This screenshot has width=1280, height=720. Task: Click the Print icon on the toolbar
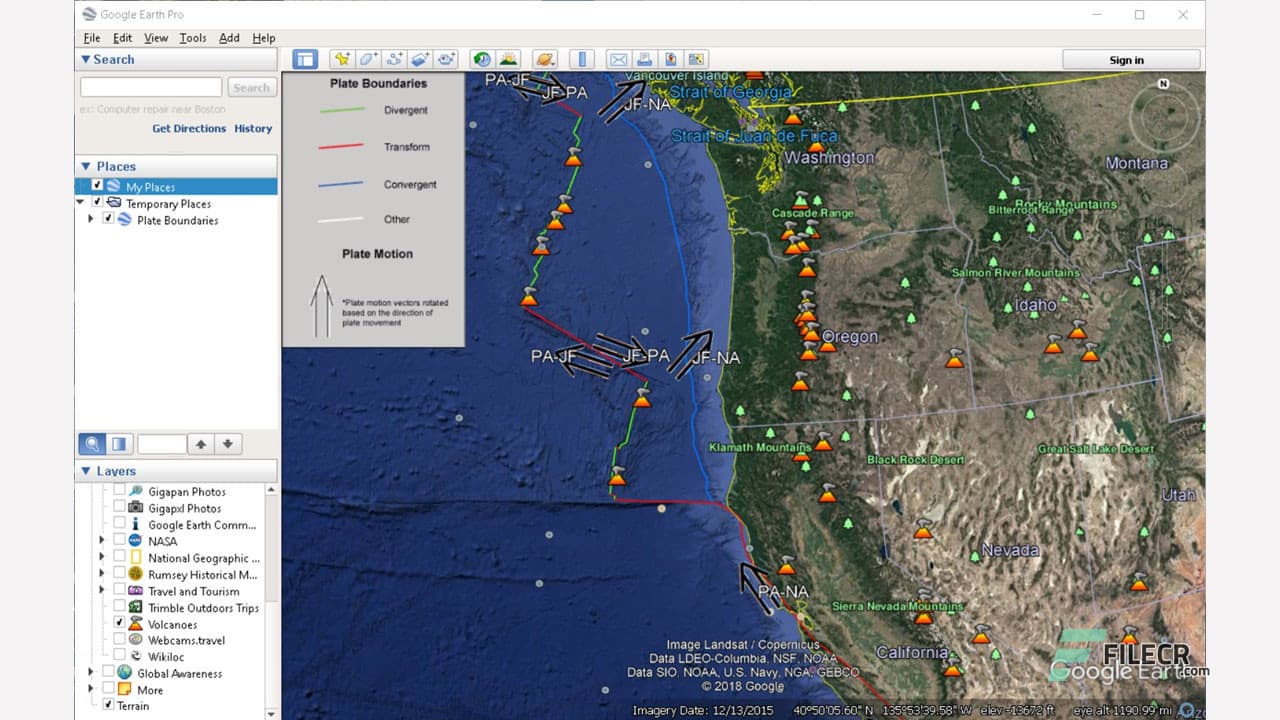pyautogui.click(x=645, y=59)
